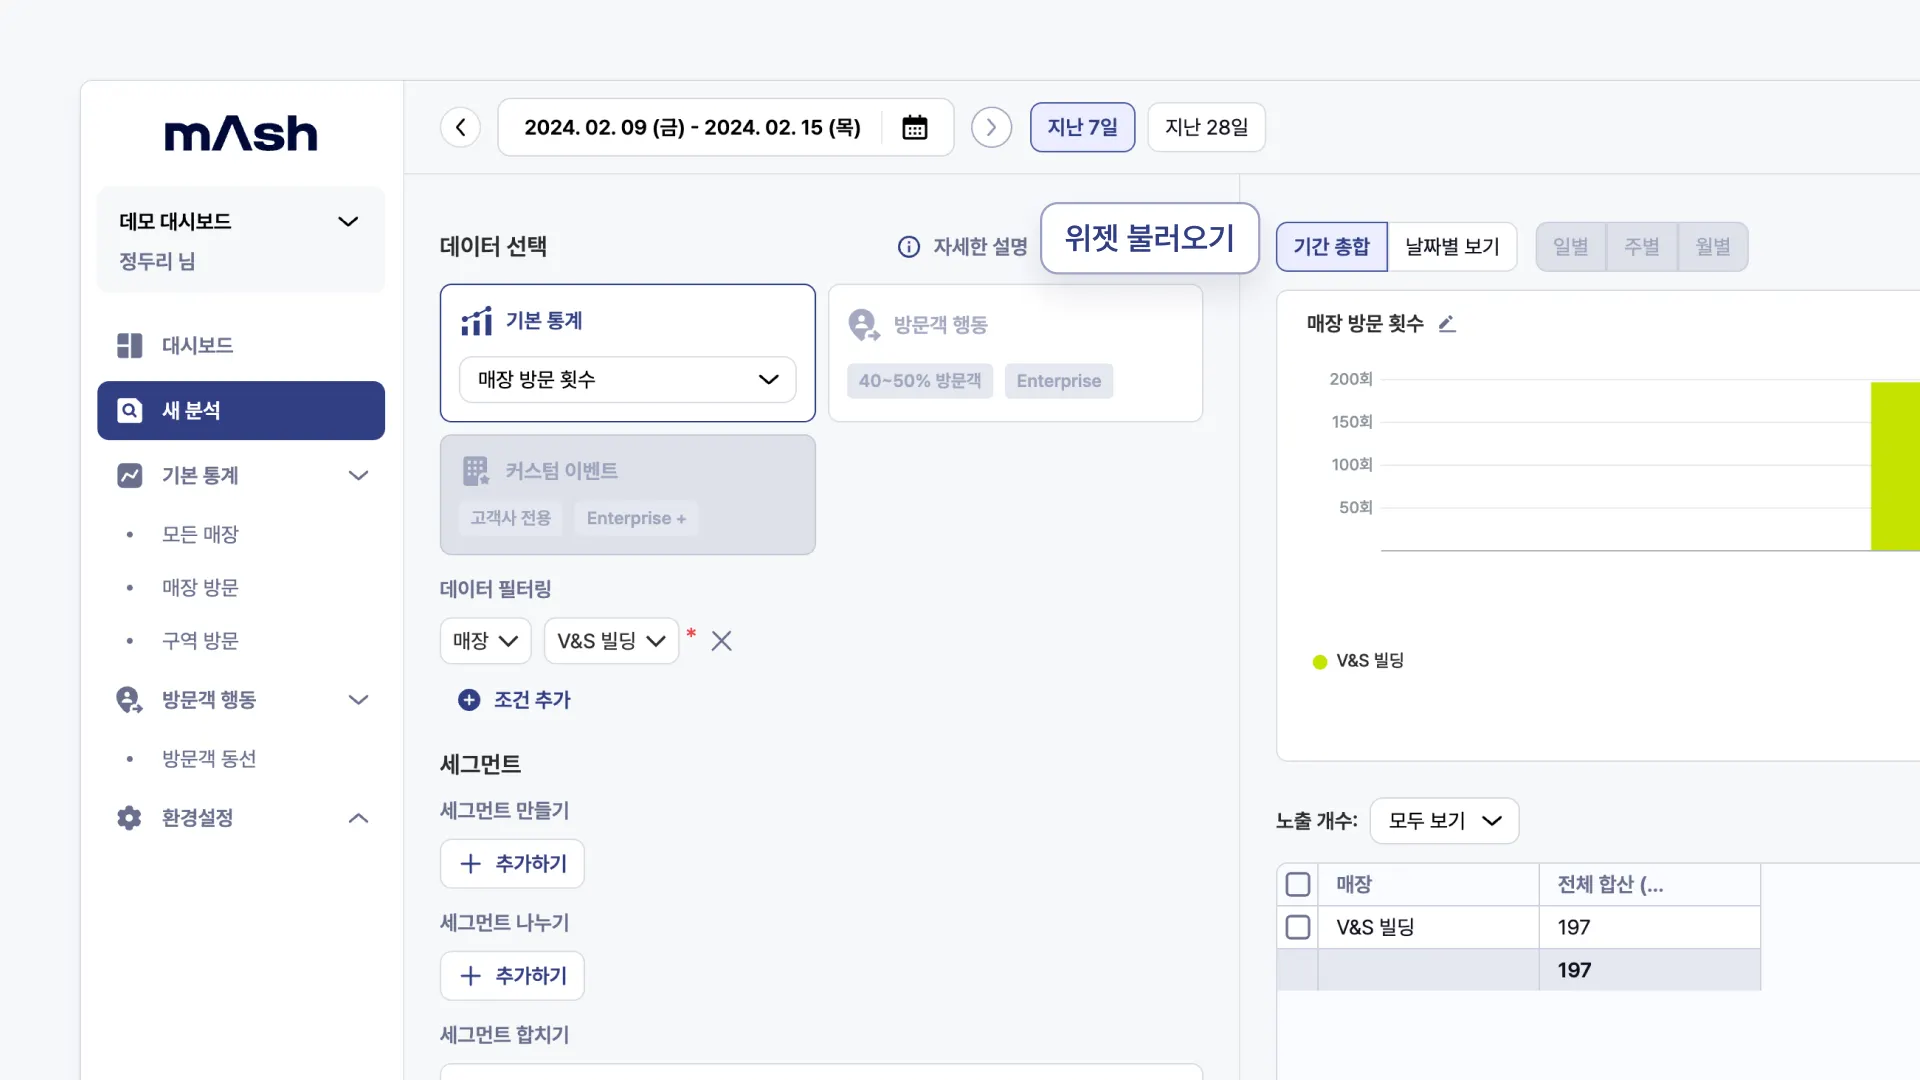Toggle the 매장 header select-all checkbox

1297,884
